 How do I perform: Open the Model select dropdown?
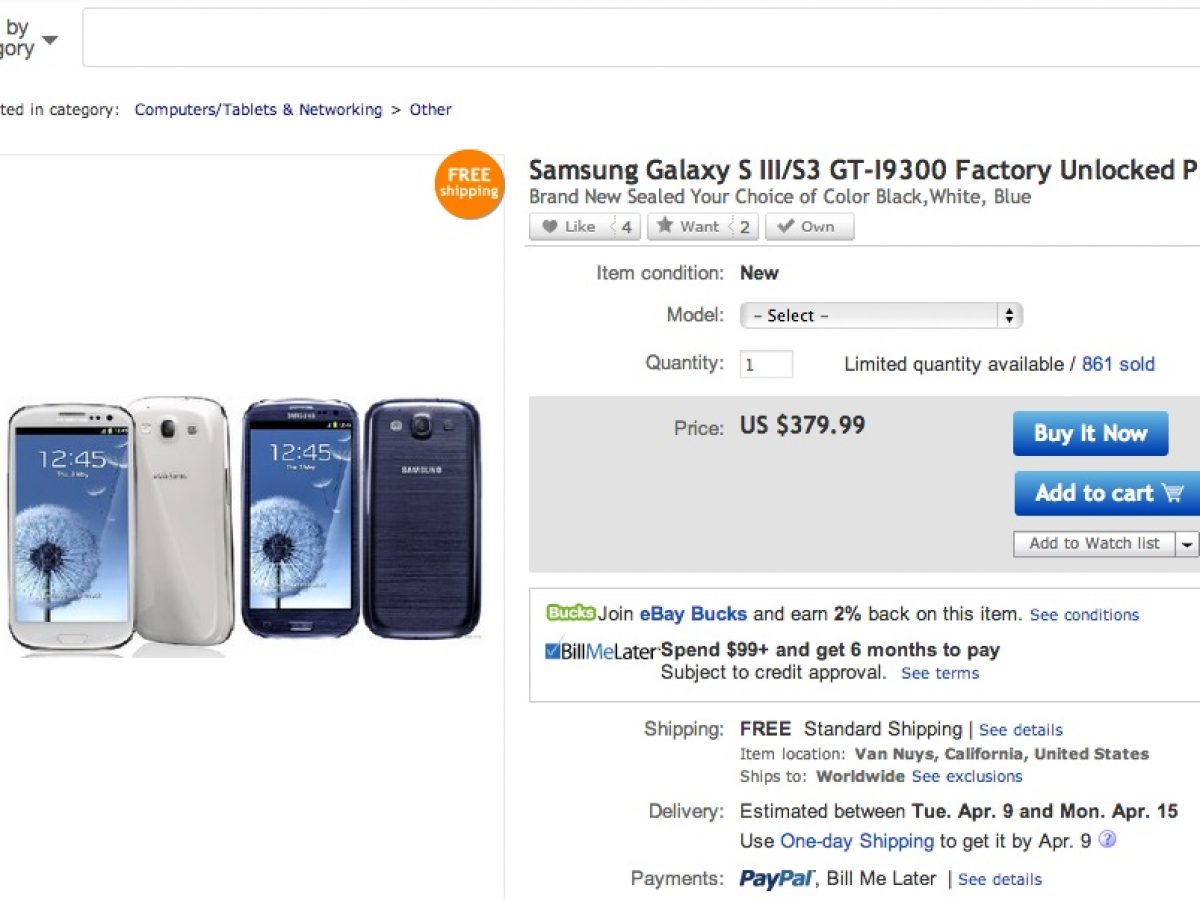click(881, 316)
